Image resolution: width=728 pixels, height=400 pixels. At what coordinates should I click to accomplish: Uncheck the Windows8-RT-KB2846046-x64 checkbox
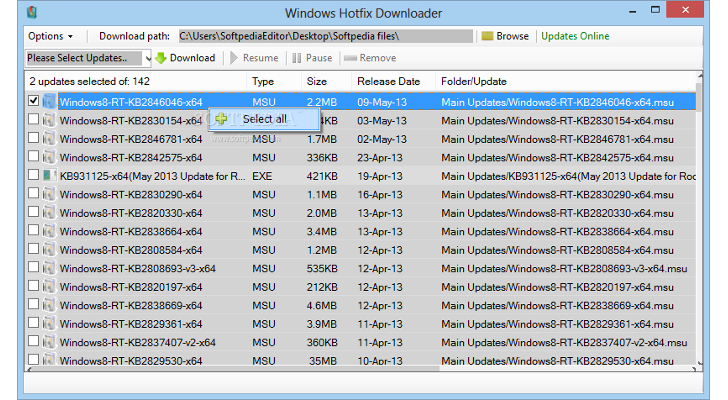(34, 101)
